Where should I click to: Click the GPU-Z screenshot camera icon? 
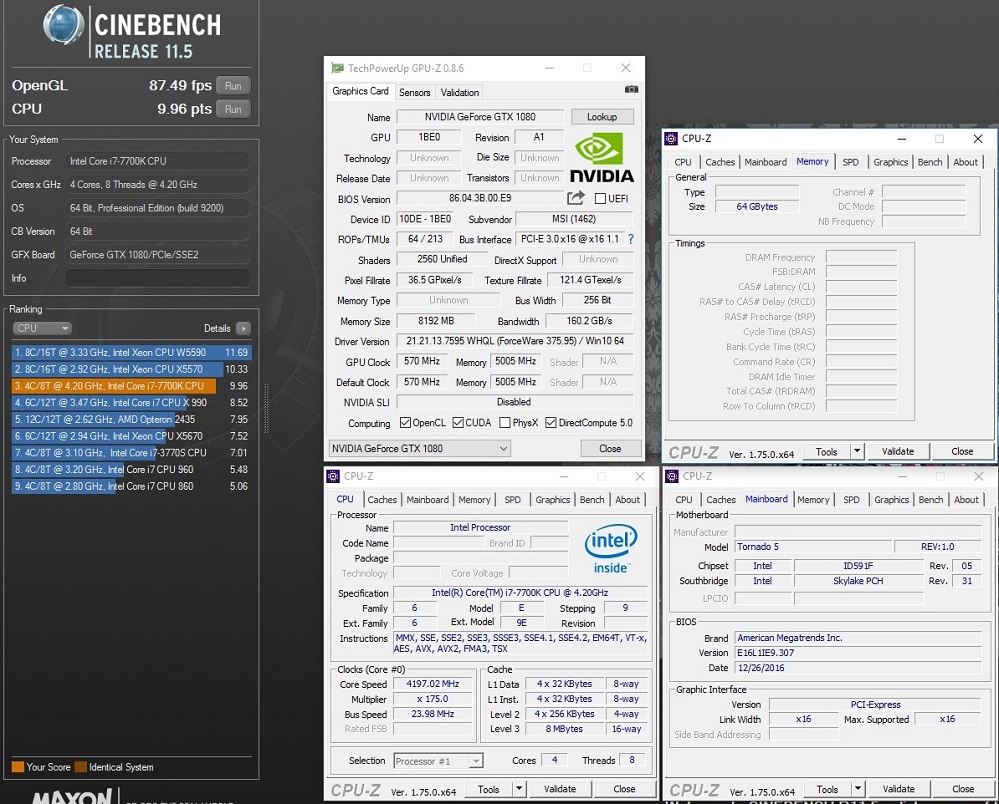631,90
